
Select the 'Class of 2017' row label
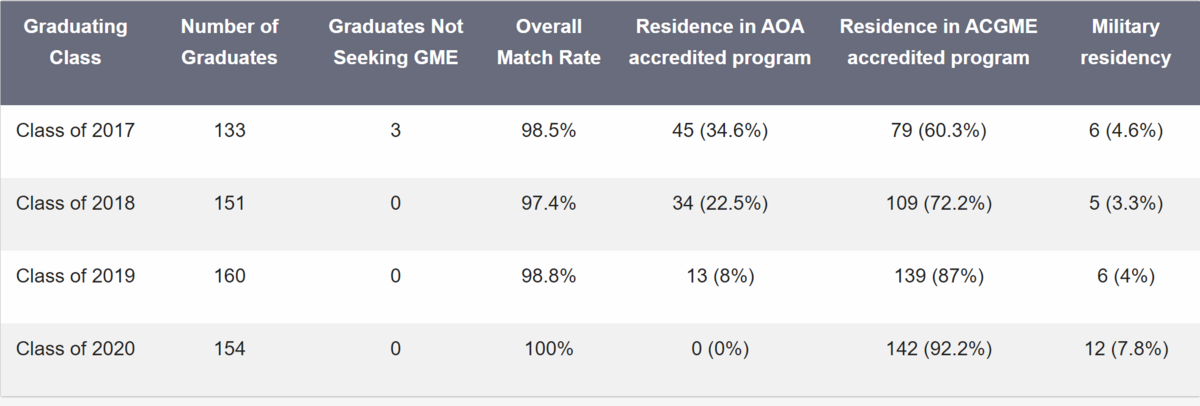(x=75, y=130)
